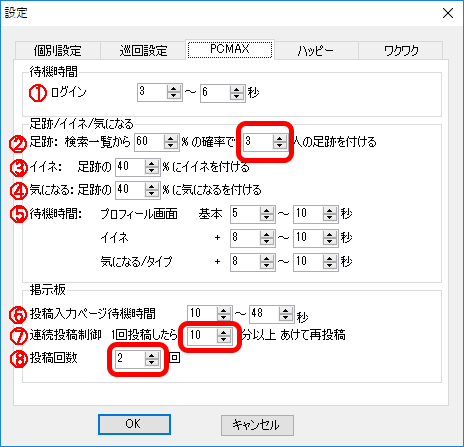464x447 pixels.
Task: Decrease the 投稿回数 spinner value
Action: [152, 362]
